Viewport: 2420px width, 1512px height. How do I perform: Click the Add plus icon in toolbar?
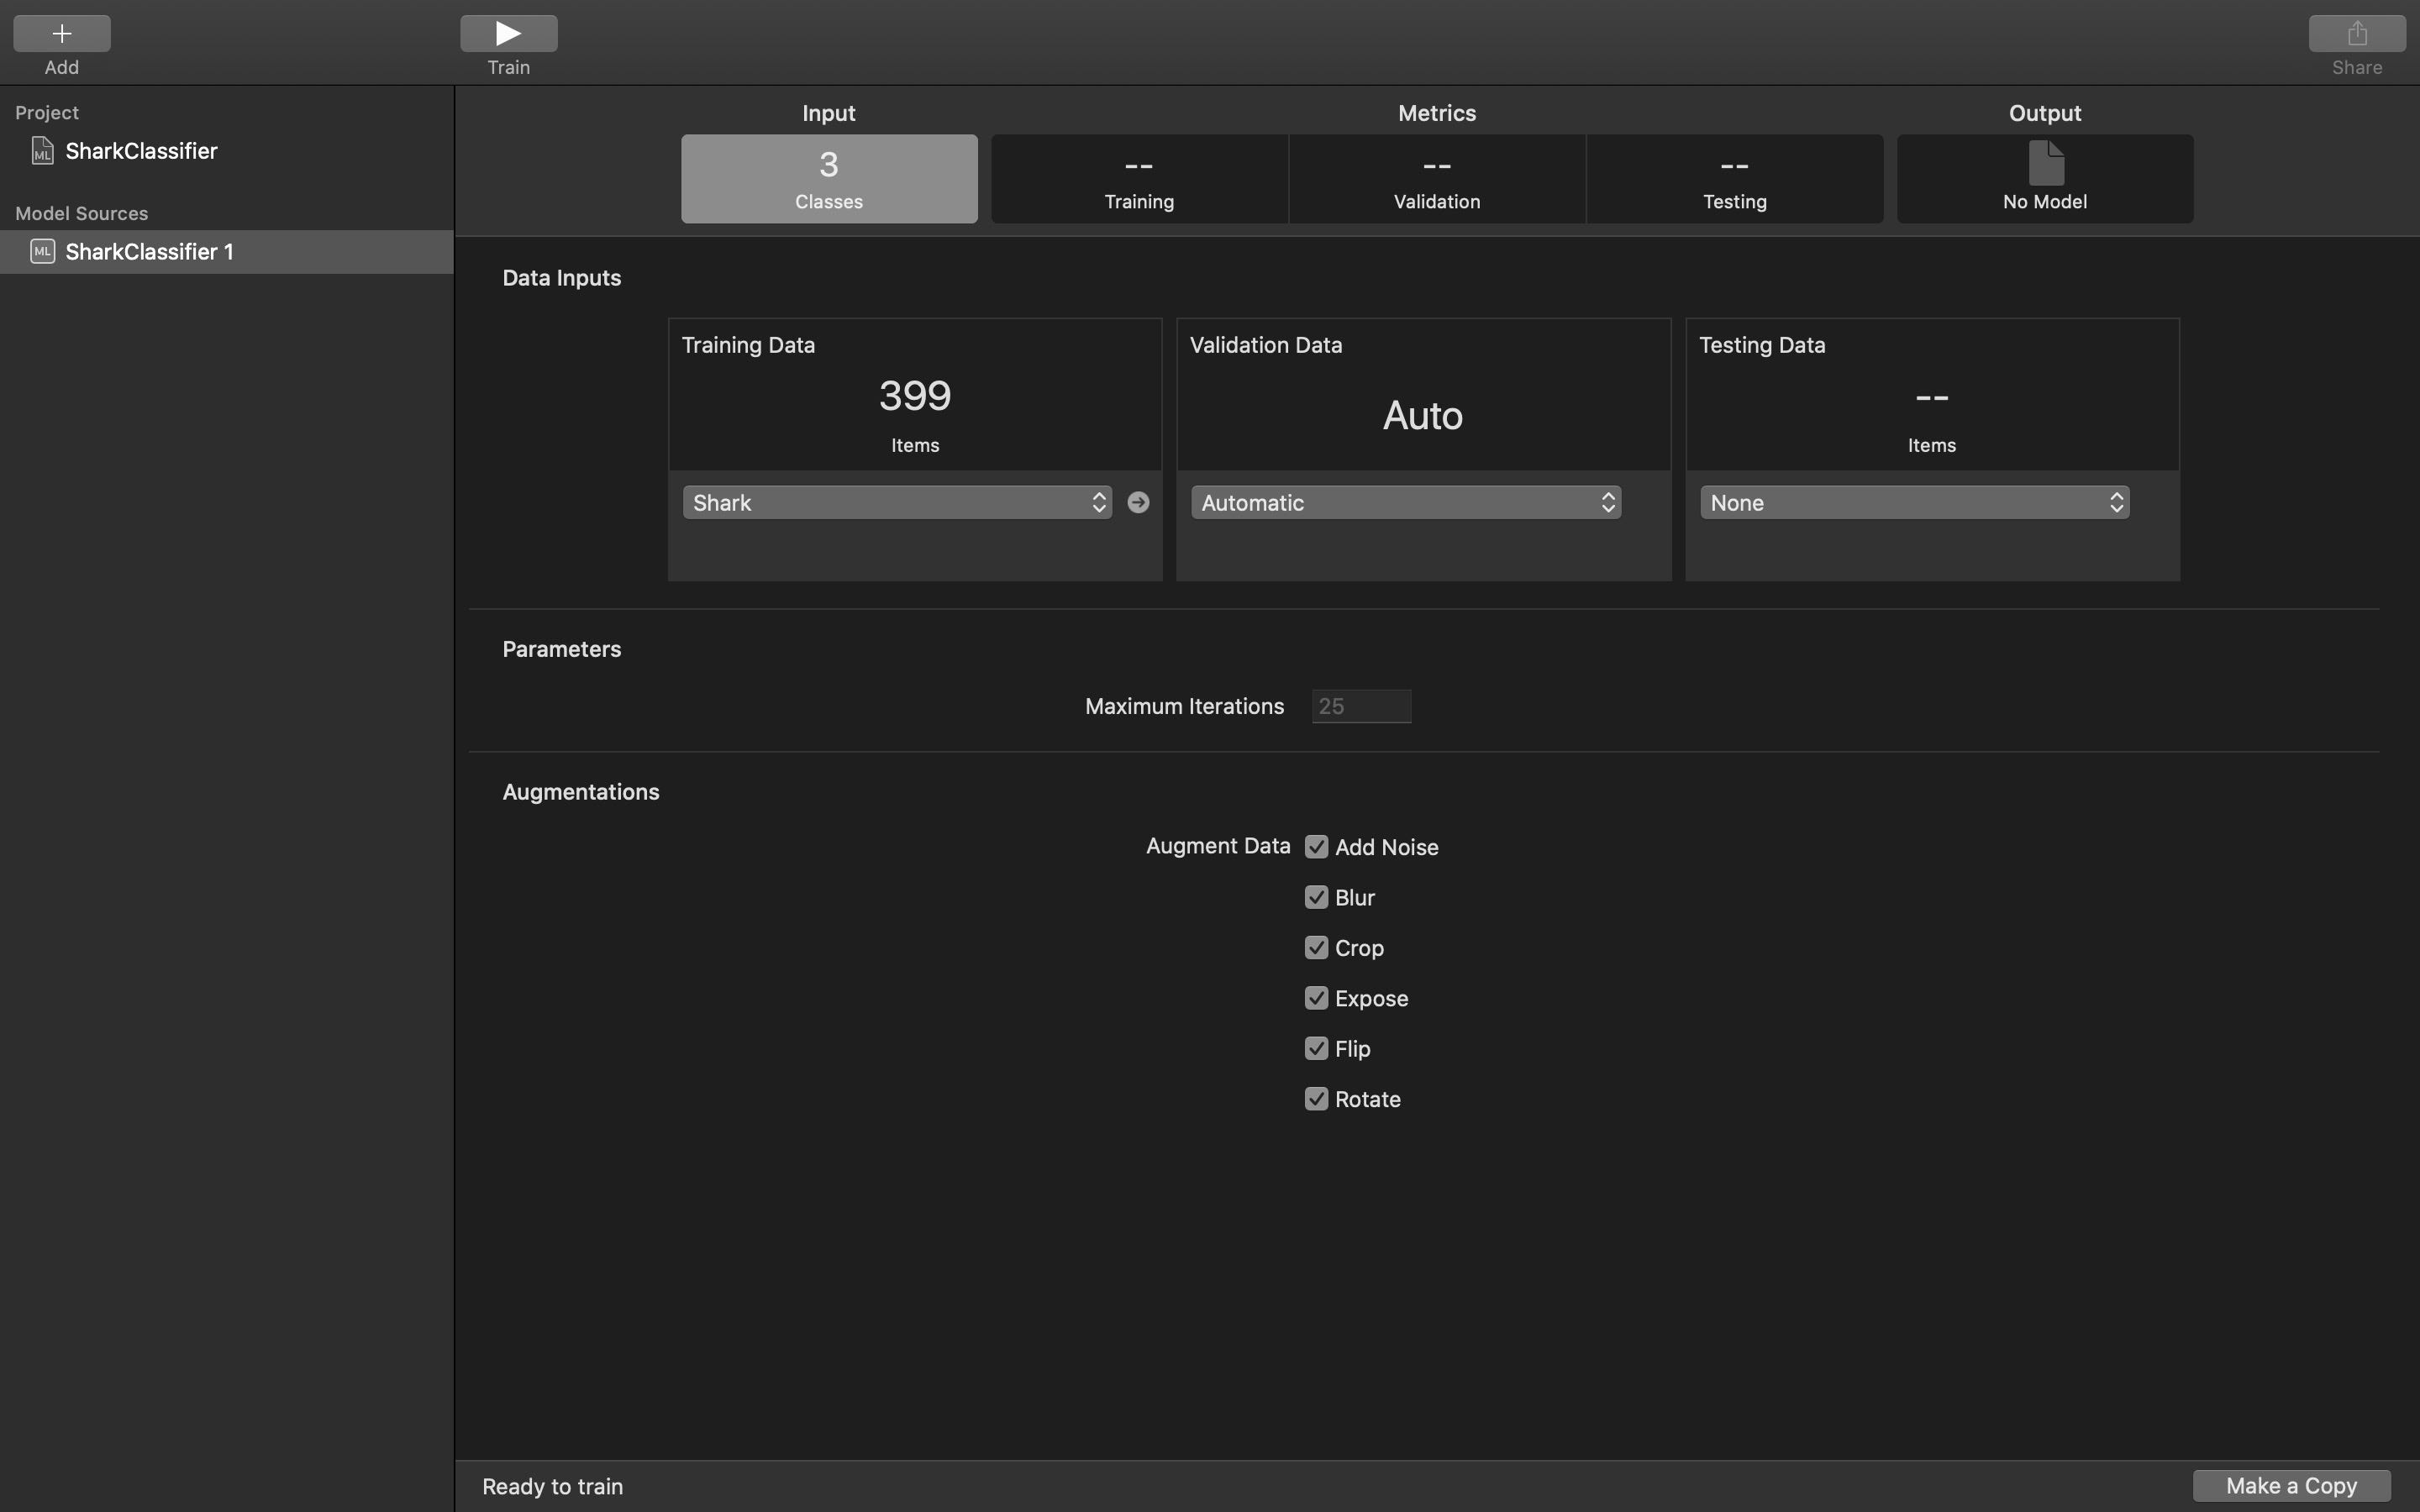[x=61, y=33]
